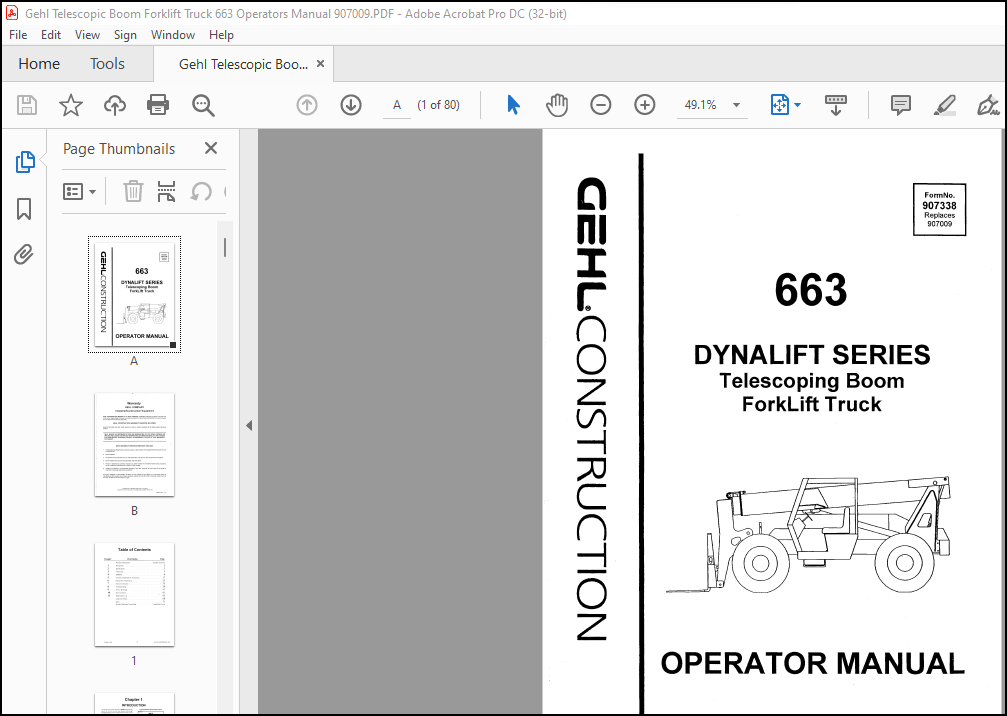The width and height of the screenshot is (1007, 716).
Task: Click the FormNo. 907338 box
Action: [940, 209]
